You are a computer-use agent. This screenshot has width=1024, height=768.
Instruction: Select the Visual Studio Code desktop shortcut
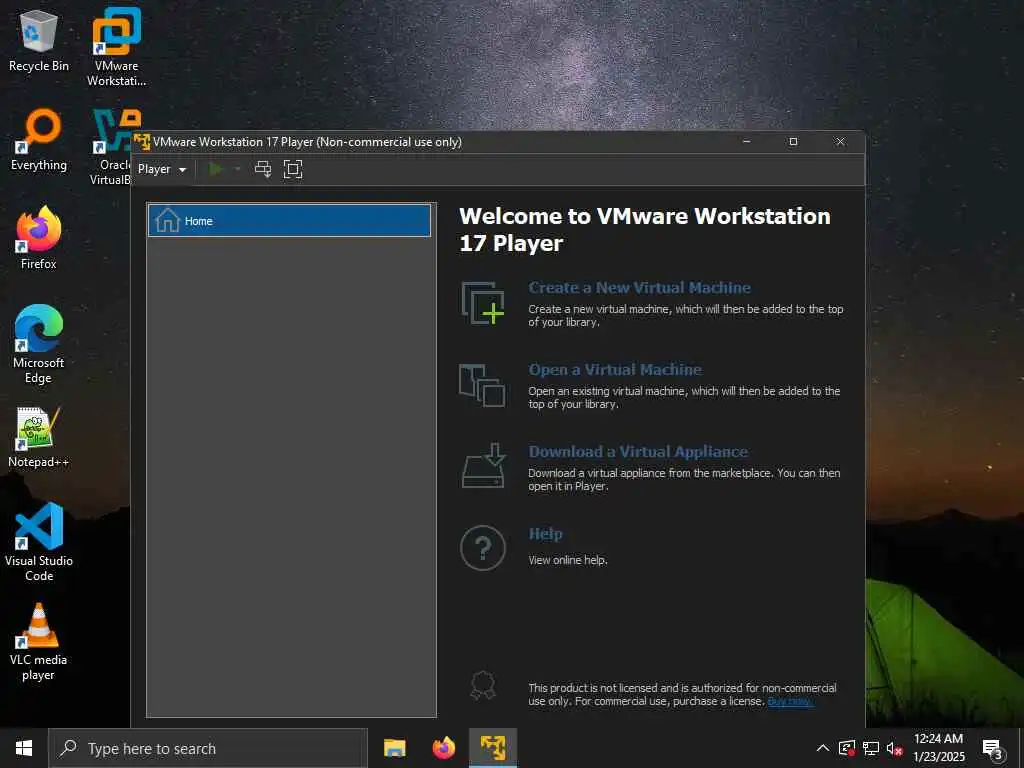39,542
